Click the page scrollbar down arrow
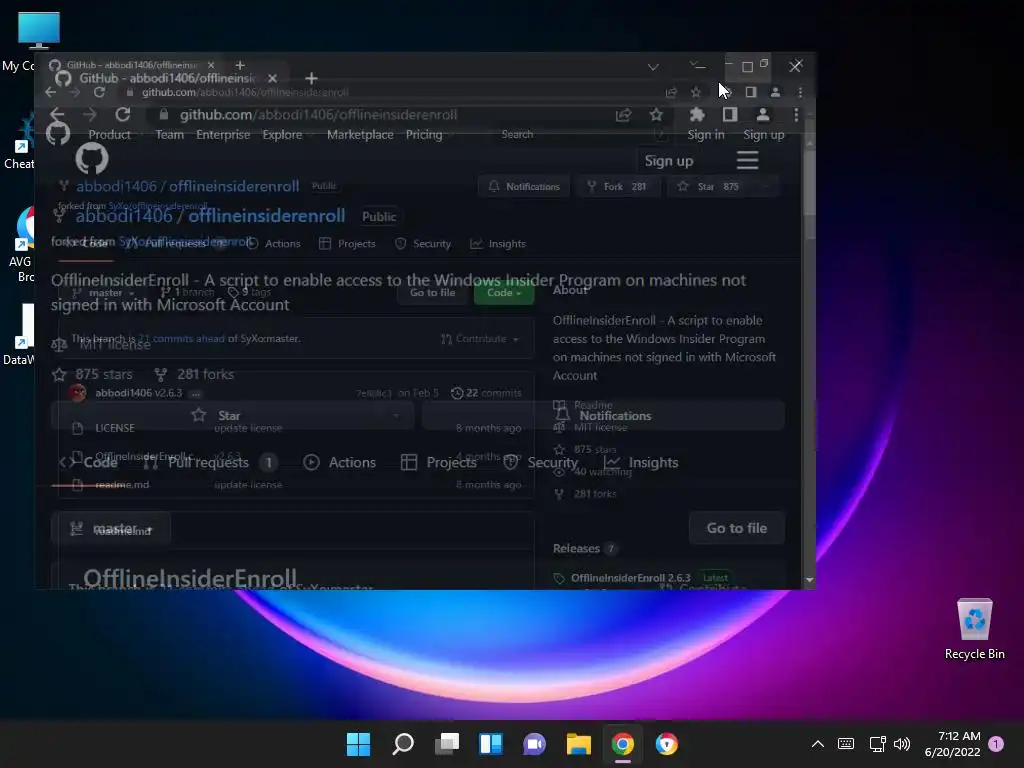 [810, 580]
